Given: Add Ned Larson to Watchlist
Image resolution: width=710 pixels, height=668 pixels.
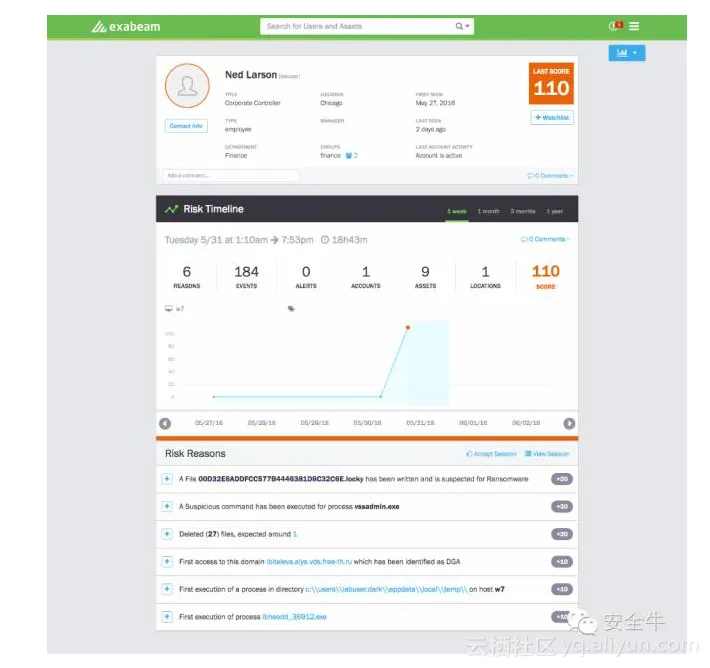Looking at the screenshot, I should (x=552, y=117).
